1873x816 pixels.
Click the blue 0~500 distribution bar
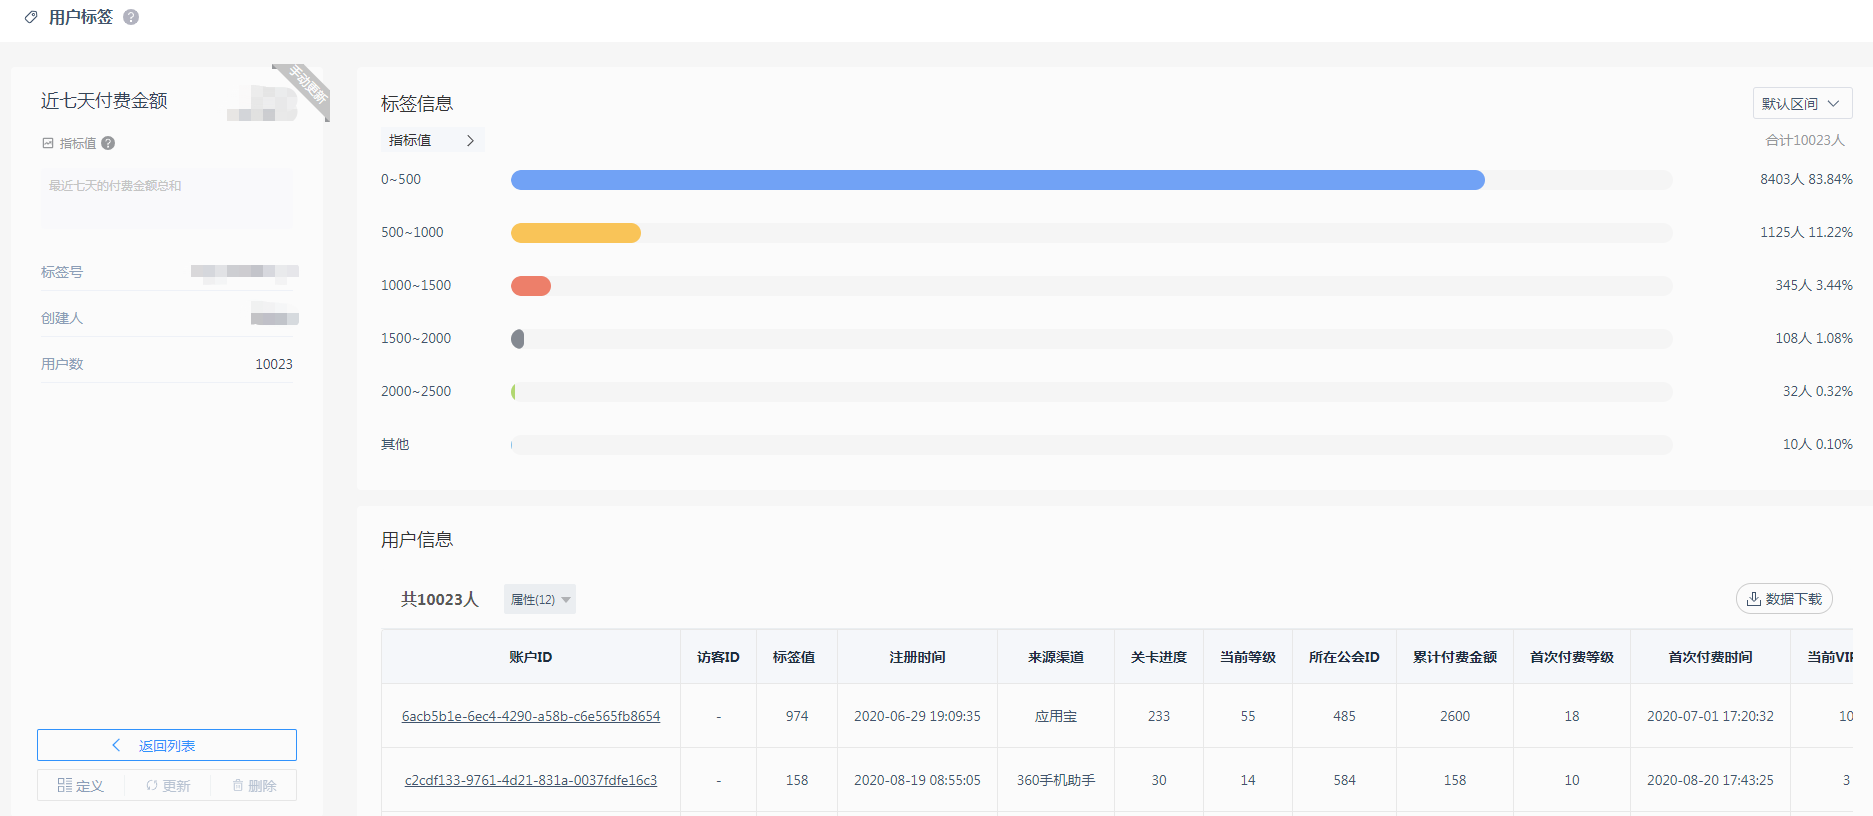997,180
